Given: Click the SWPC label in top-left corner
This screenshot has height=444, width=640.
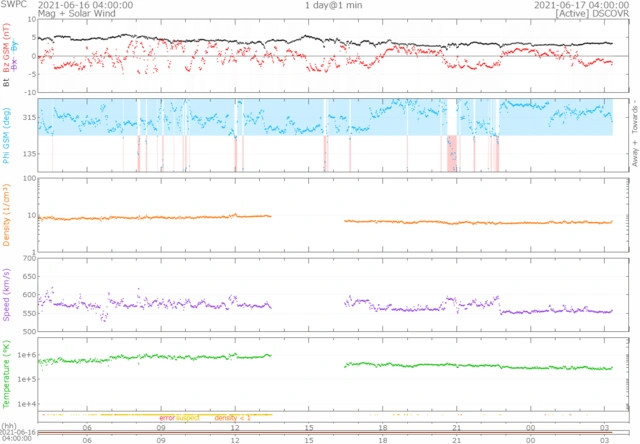Looking at the screenshot, I should pos(13,5).
